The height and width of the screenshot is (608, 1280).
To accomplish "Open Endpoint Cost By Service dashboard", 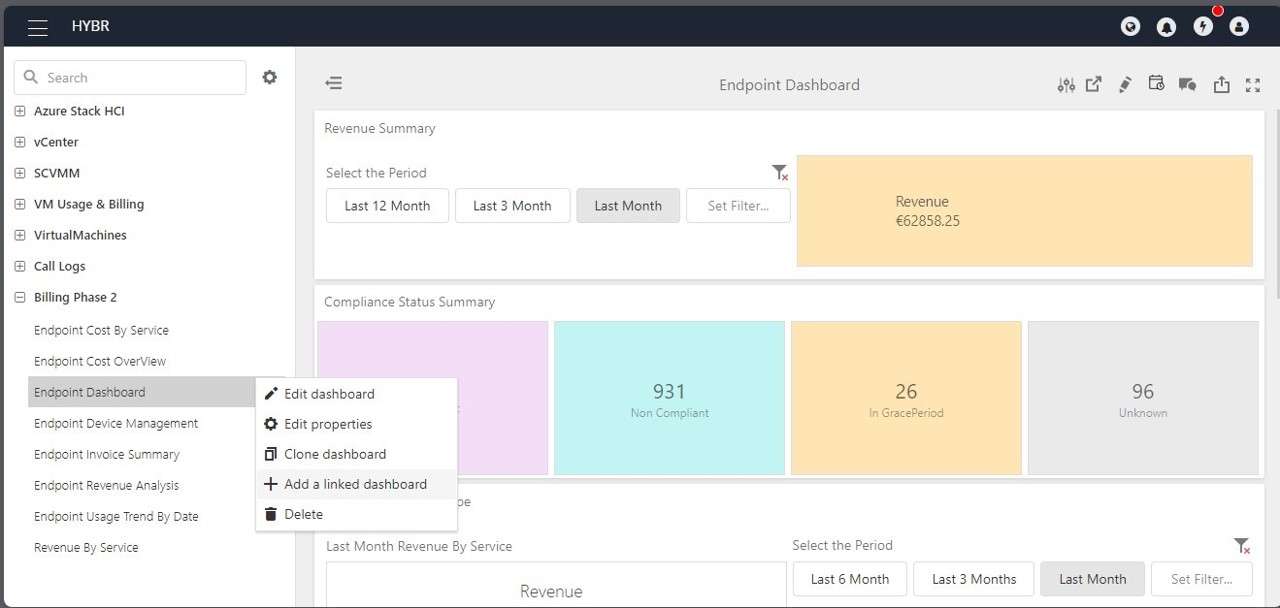I will click(101, 330).
